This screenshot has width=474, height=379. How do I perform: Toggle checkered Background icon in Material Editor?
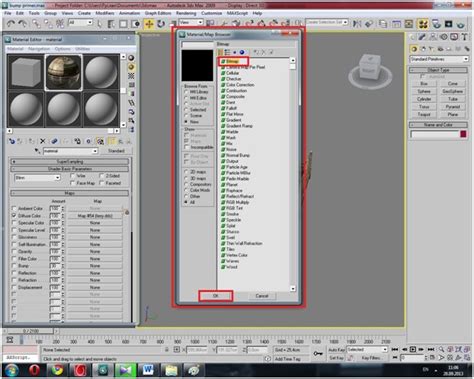pos(131,76)
